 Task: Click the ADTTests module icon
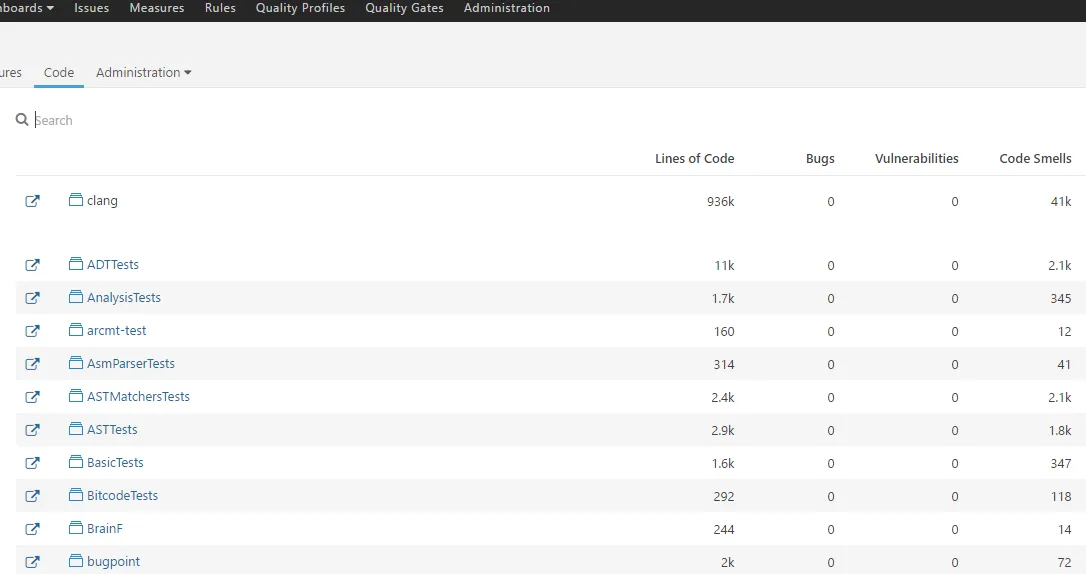(75, 264)
